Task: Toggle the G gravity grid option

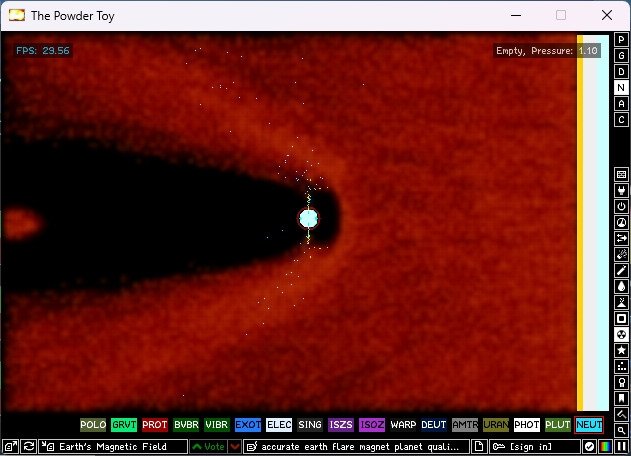Action: (621, 56)
